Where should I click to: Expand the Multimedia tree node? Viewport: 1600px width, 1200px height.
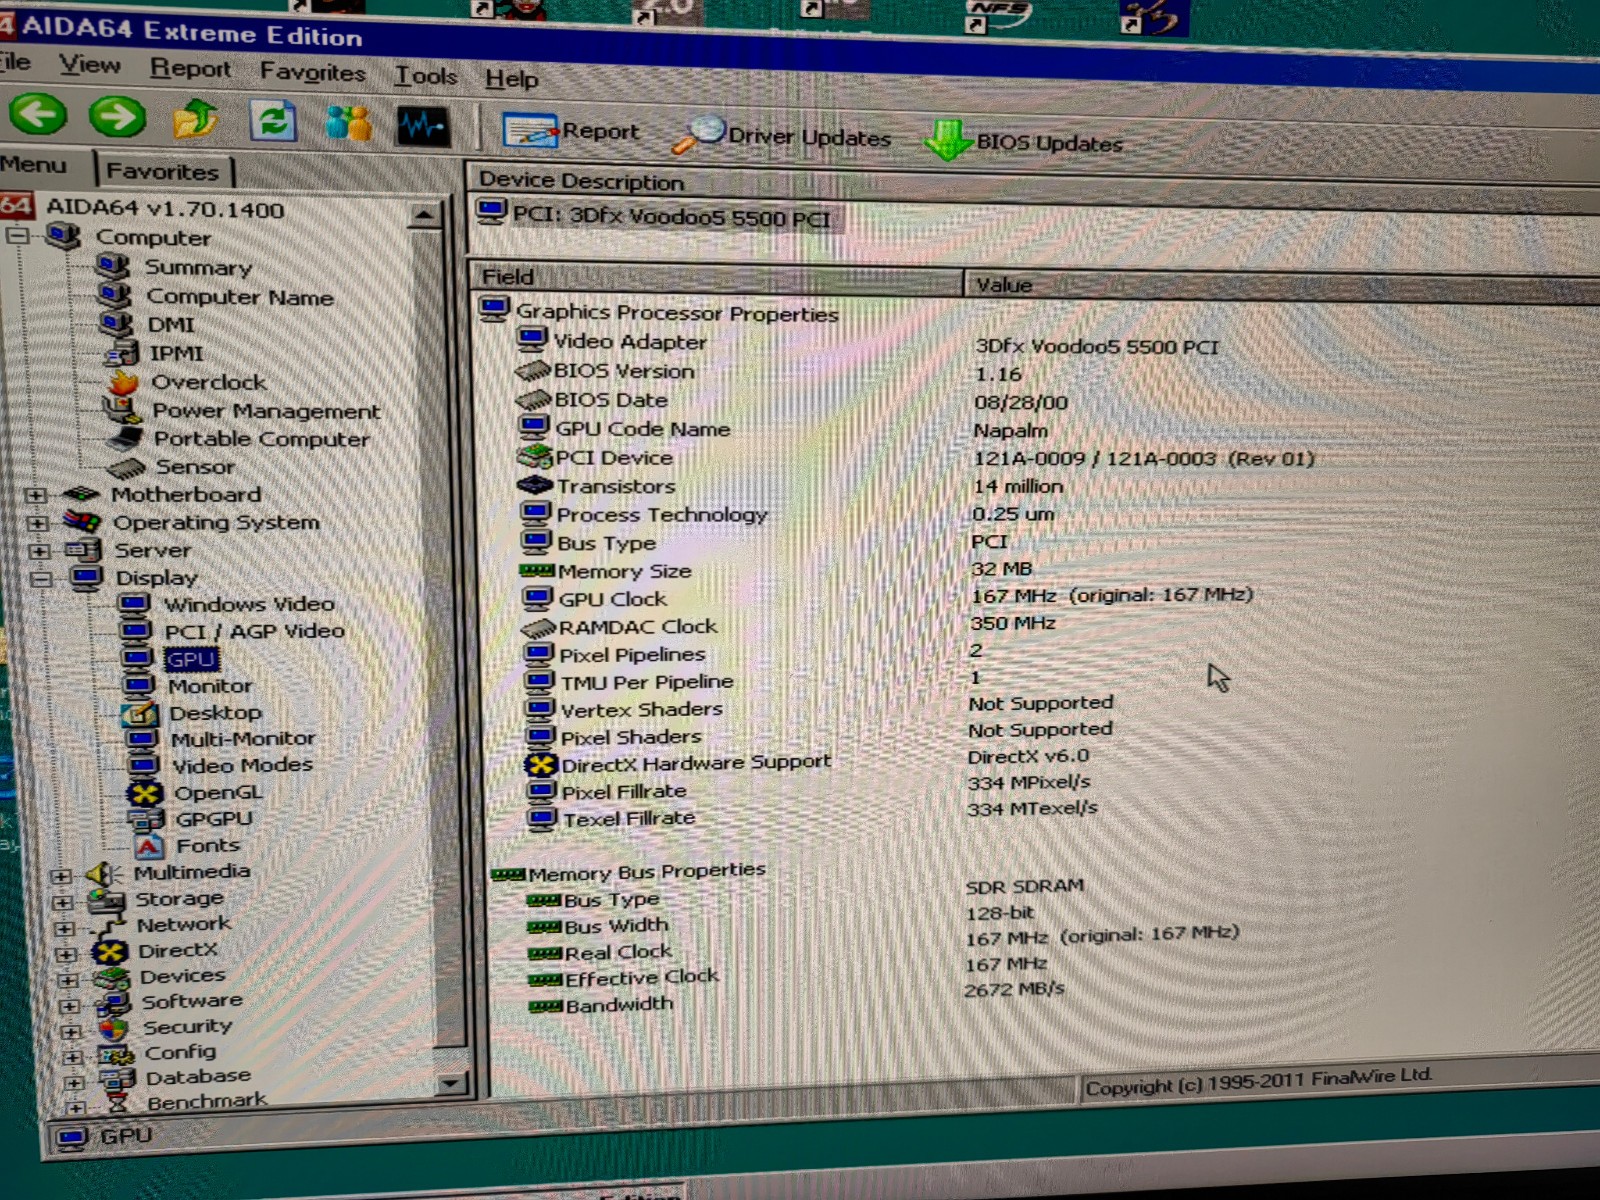coord(60,876)
